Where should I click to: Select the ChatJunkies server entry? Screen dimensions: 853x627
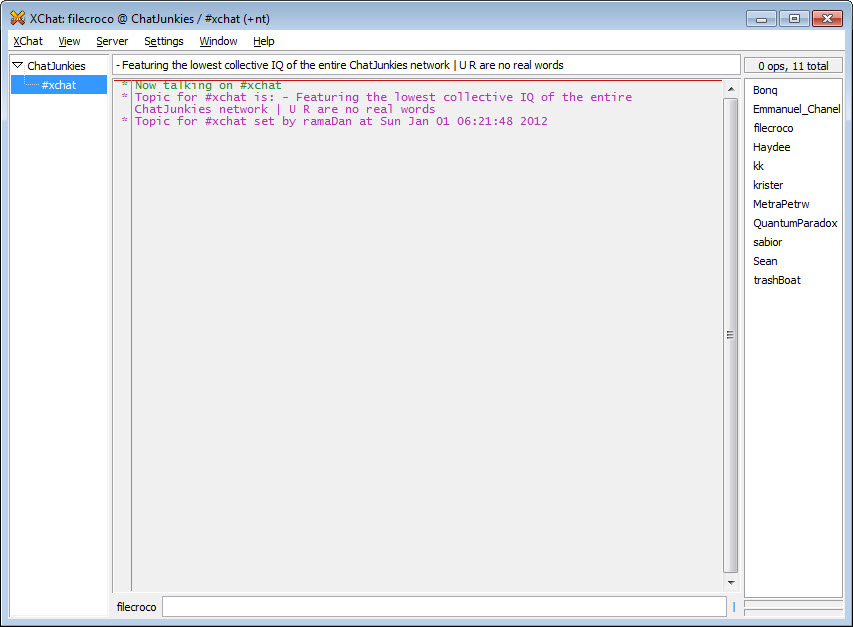(x=57, y=66)
